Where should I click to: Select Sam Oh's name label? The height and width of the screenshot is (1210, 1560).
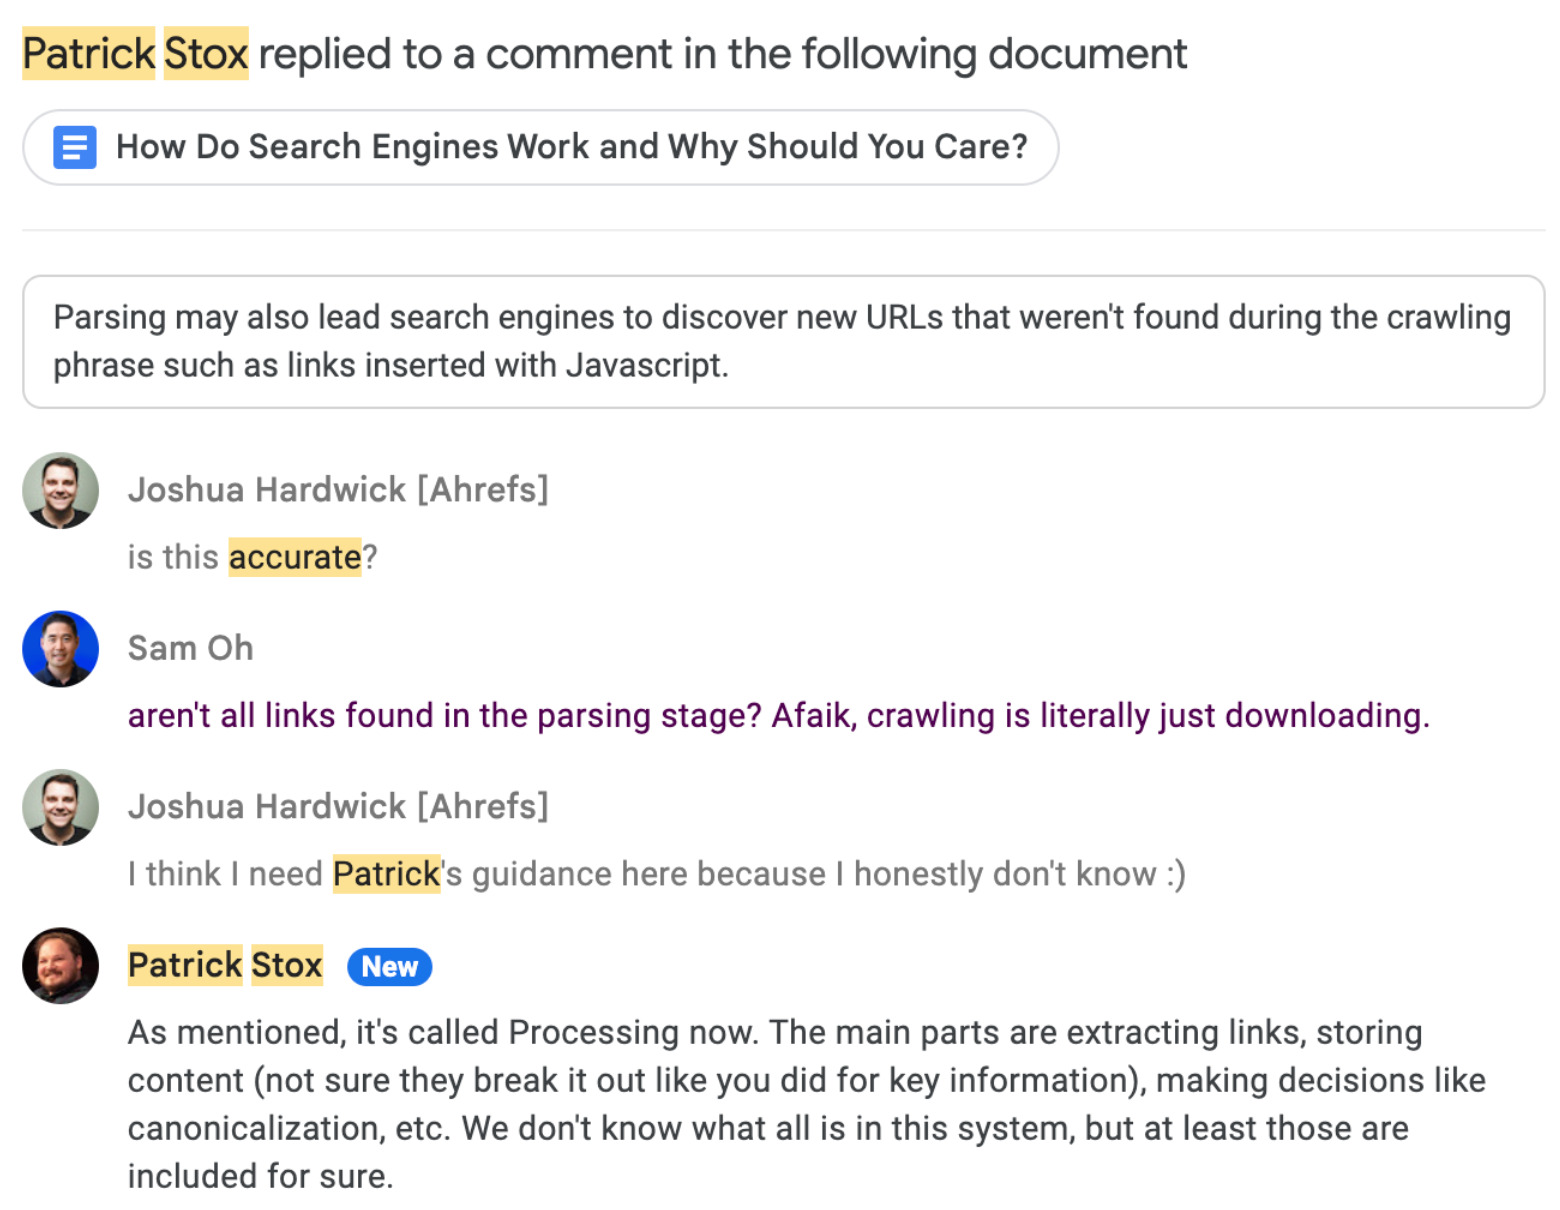click(x=190, y=648)
